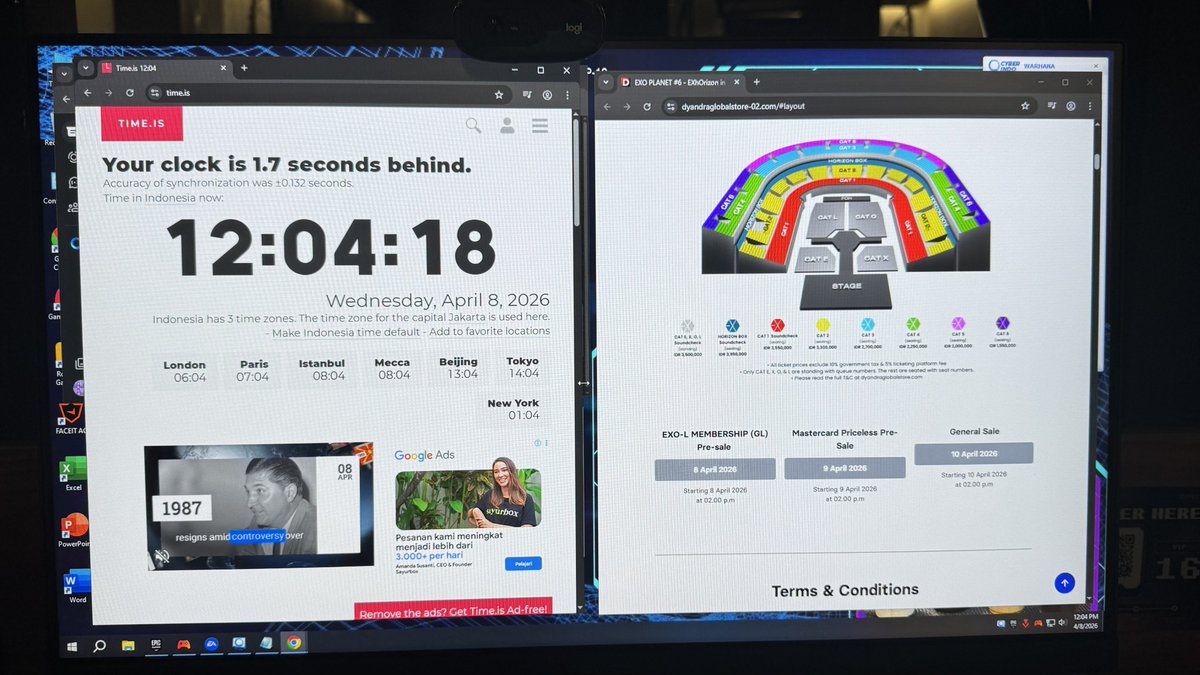Open a new tab in EXO PLANET window
1200x675 pixels.
757,82
